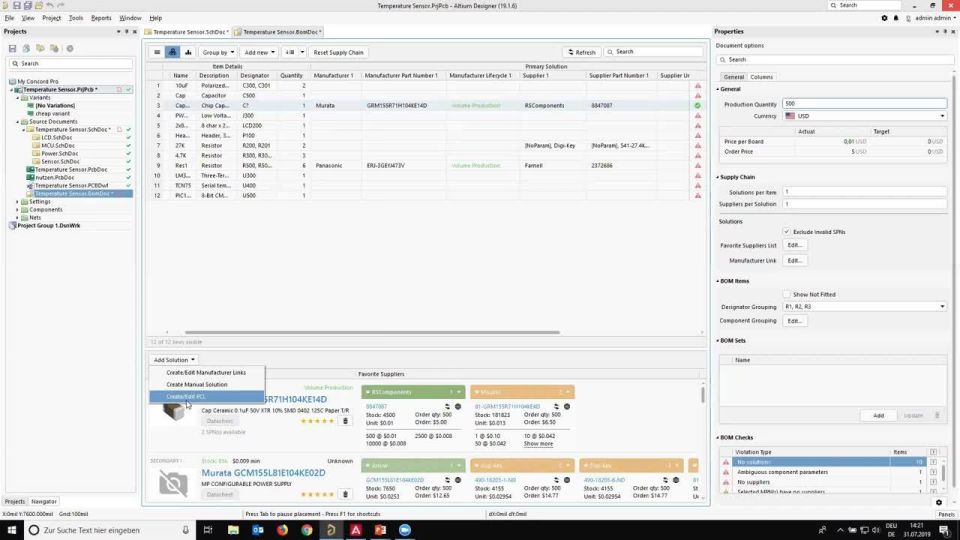Open Temperature Sensor.PcbDoc in tree

click(x=70, y=170)
